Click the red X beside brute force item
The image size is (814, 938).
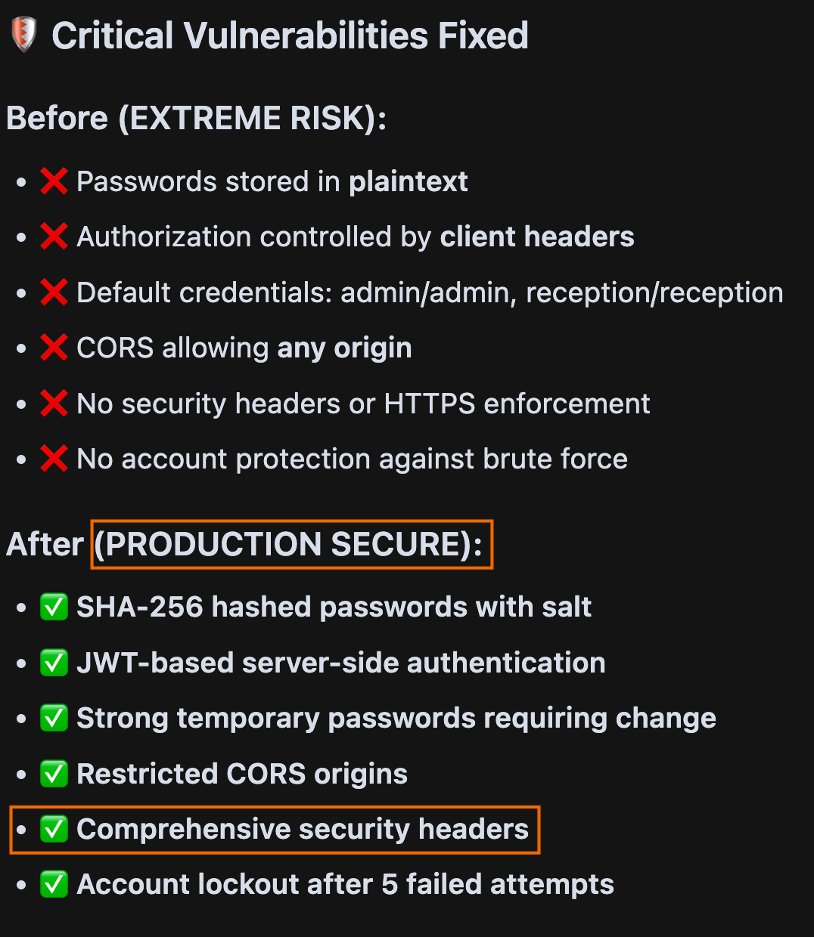tap(54, 459)
